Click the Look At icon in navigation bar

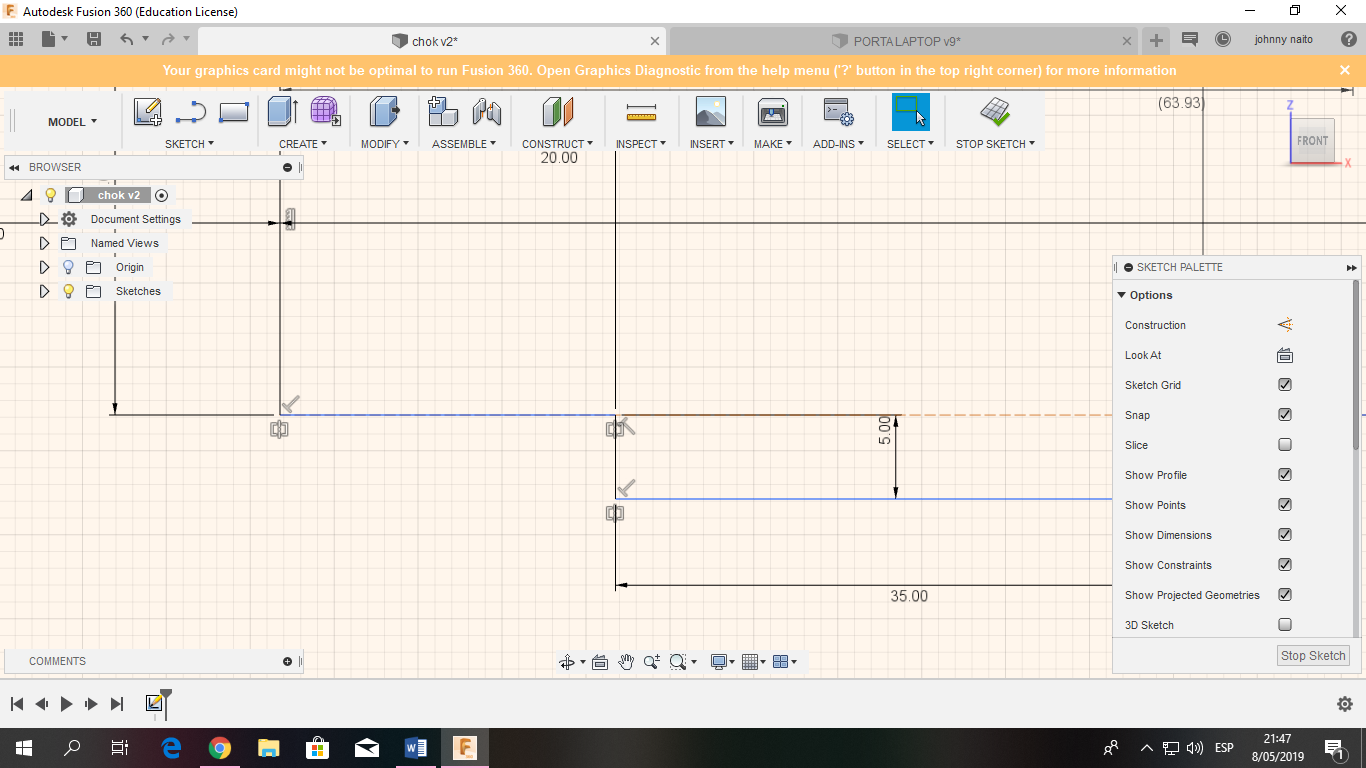click(x=600, y=661)
